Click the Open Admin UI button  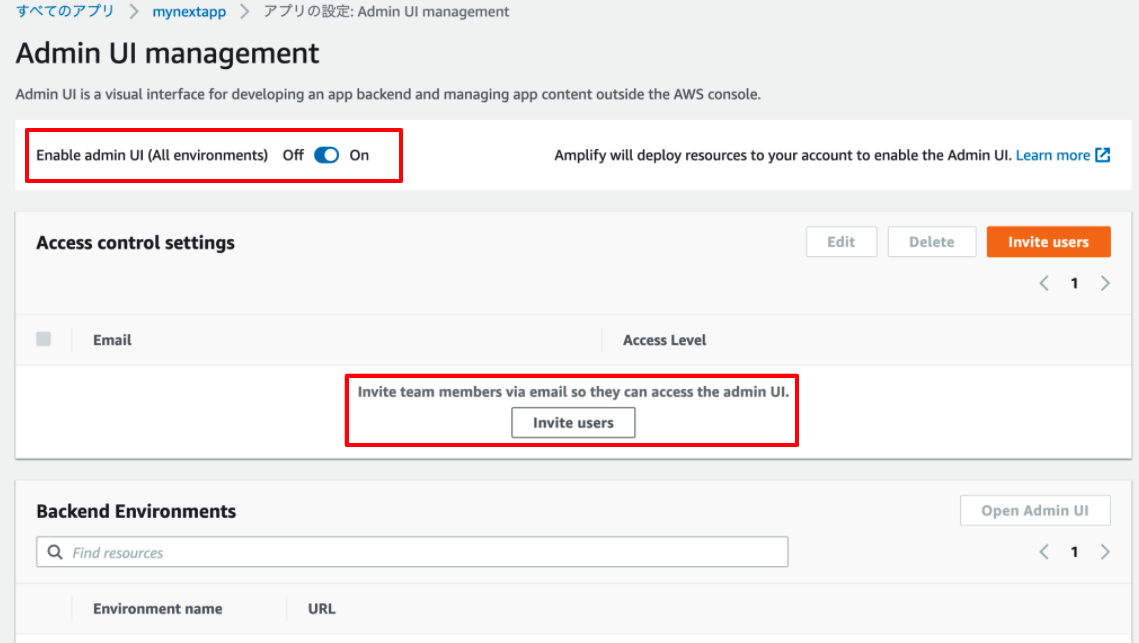click(x=1035, y=511)
